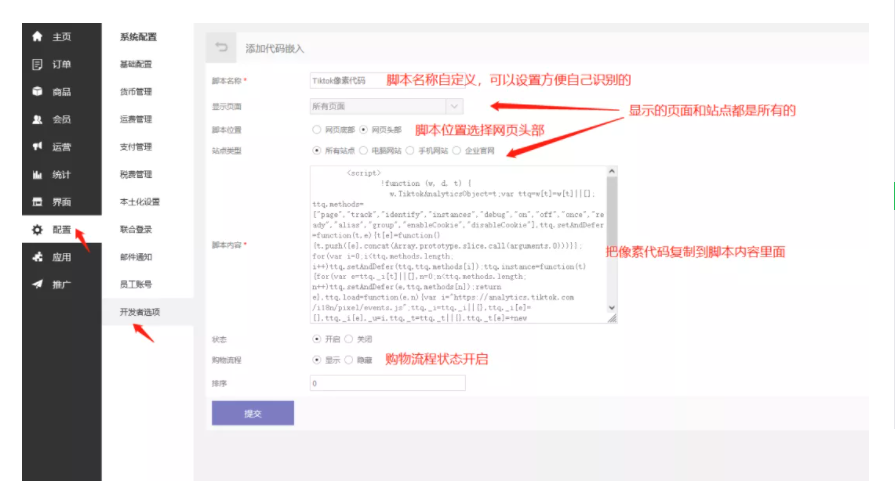Click the 排序 sort order input
This screenshot has width=895, height=503.
(x=388, y=383)
